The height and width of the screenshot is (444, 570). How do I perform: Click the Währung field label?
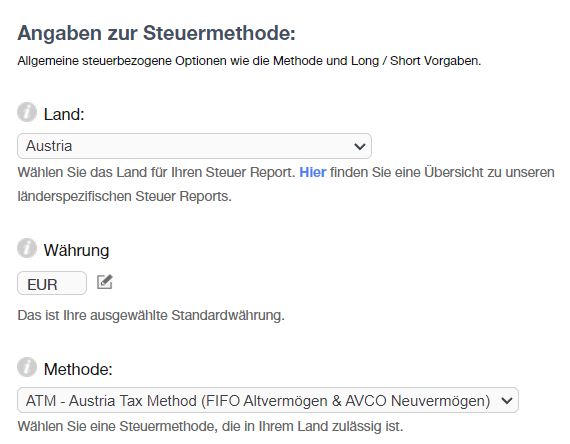[x=76, y=251]
